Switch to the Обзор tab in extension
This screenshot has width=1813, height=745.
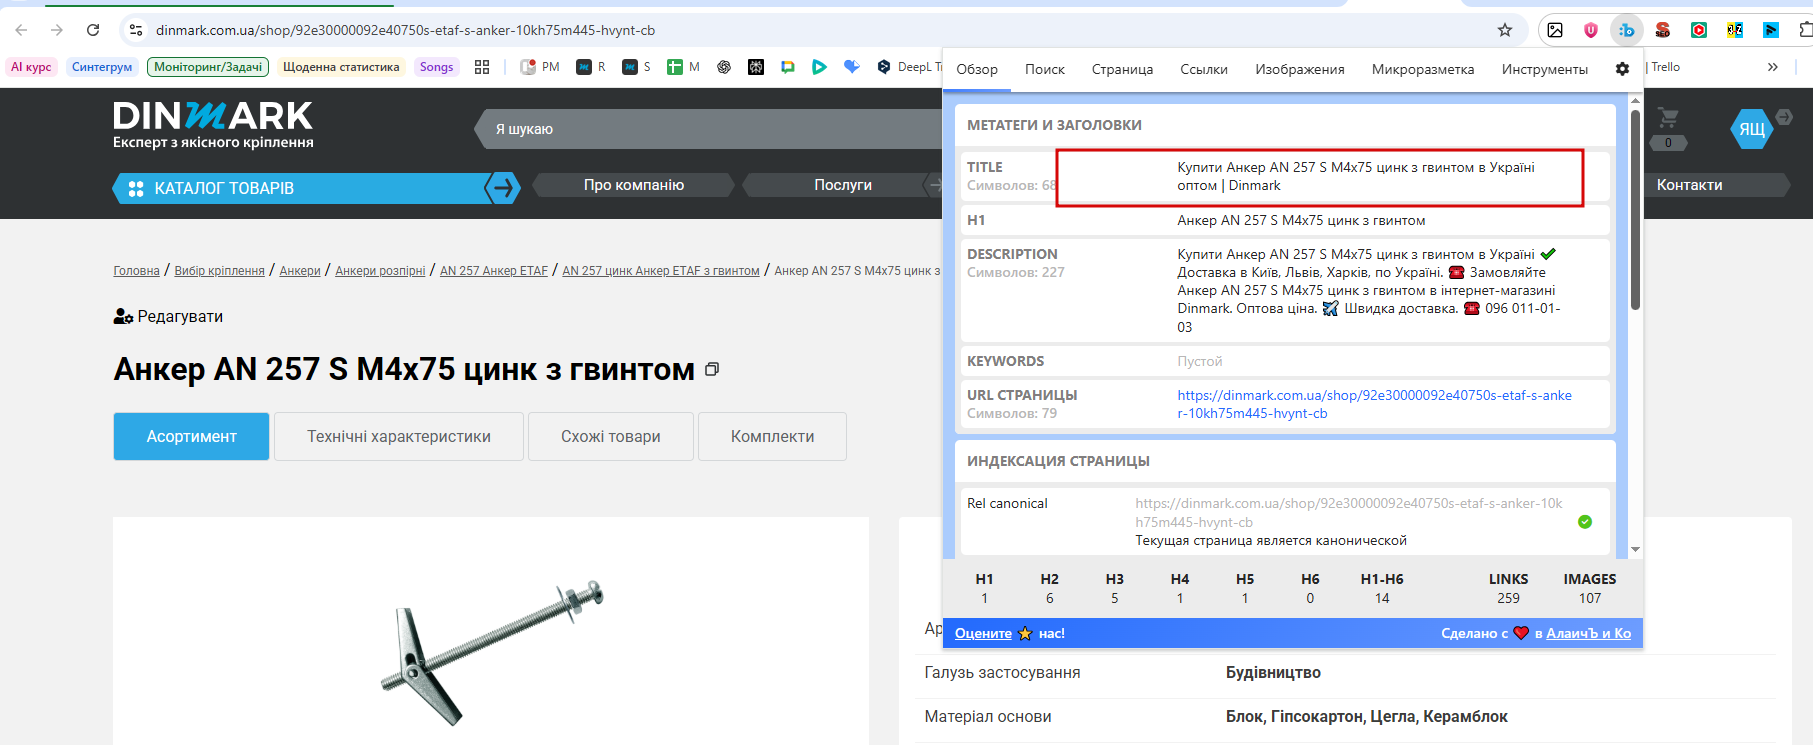(x=977, y=69)
